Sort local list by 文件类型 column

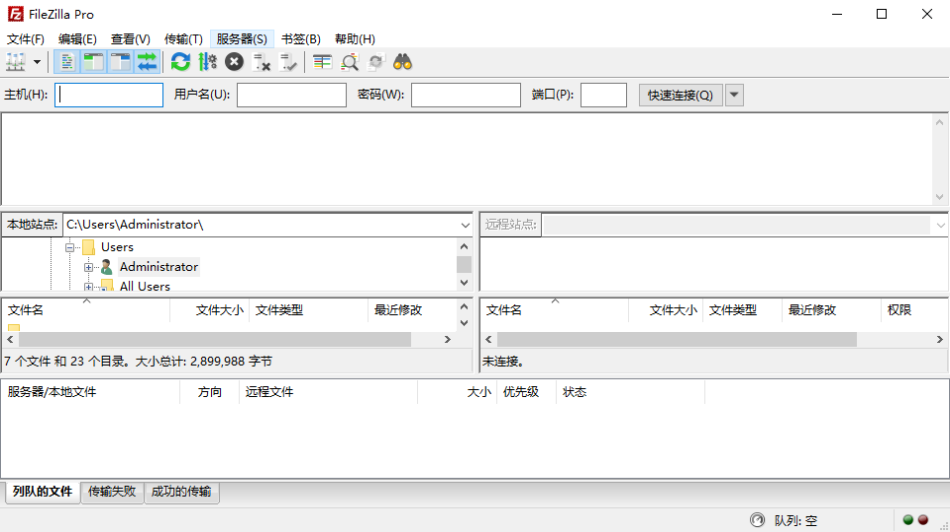point(308,310)
